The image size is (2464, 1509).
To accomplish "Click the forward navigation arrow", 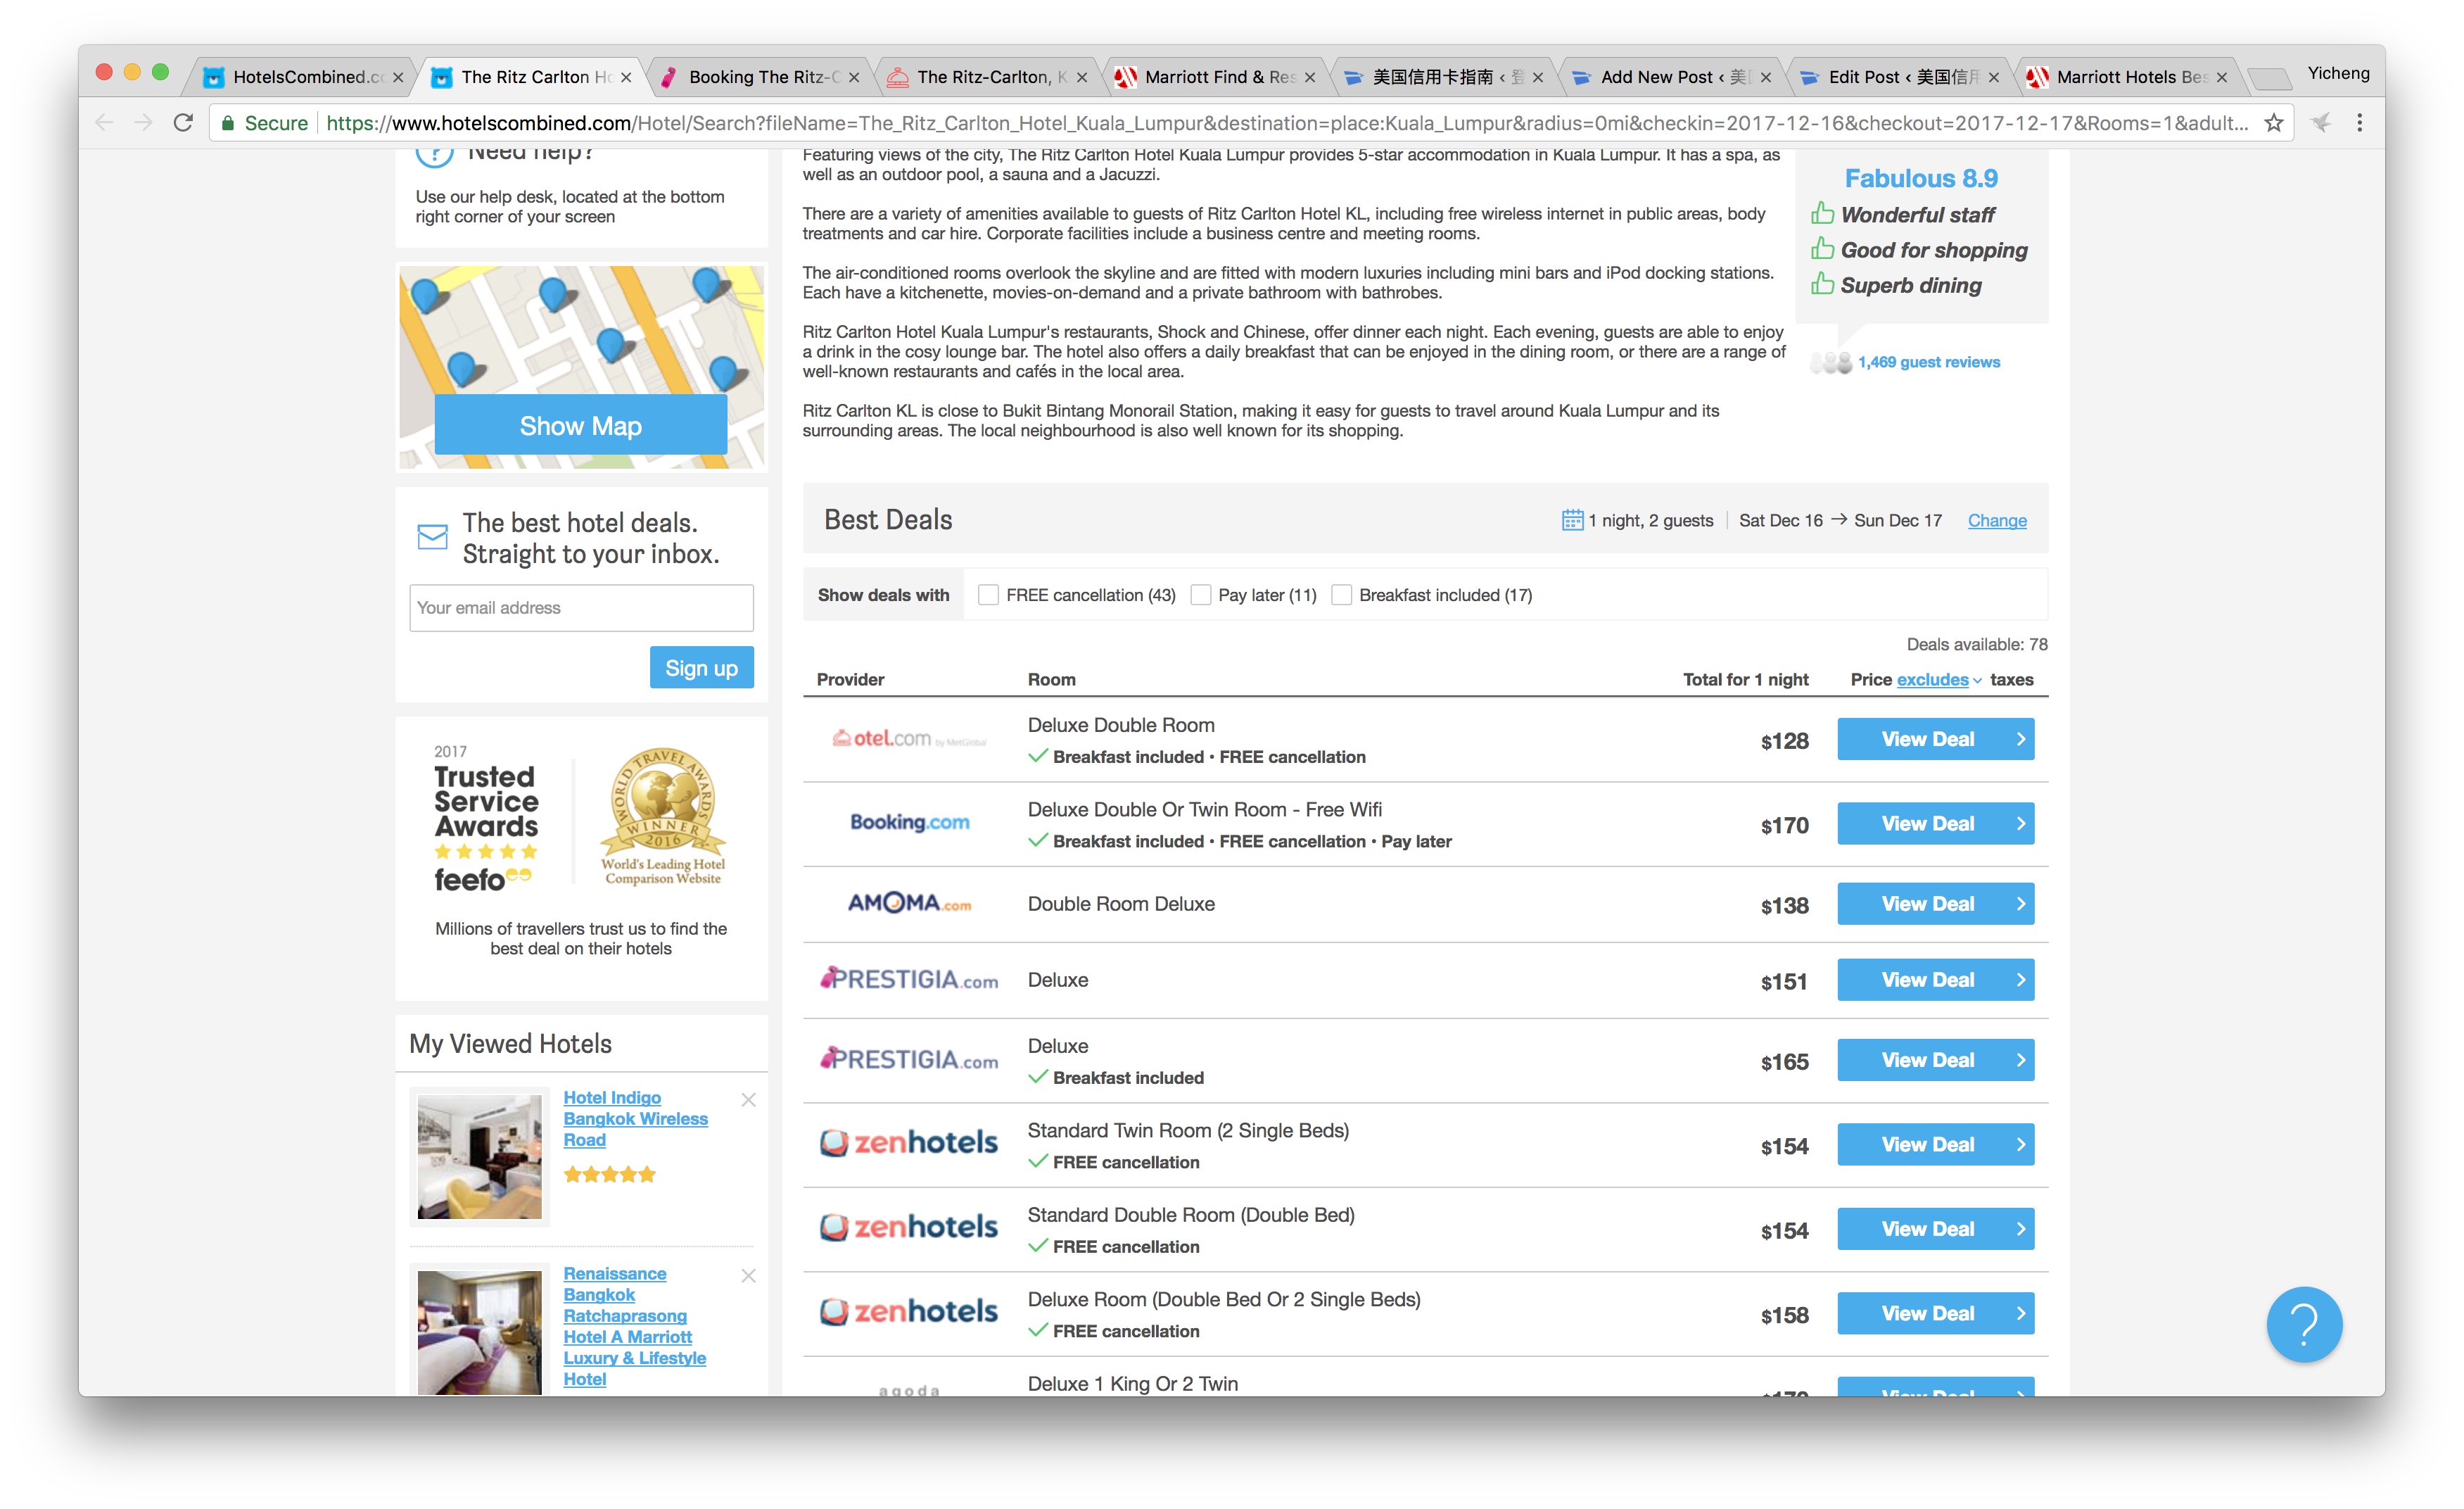I will tap(144, 123).
